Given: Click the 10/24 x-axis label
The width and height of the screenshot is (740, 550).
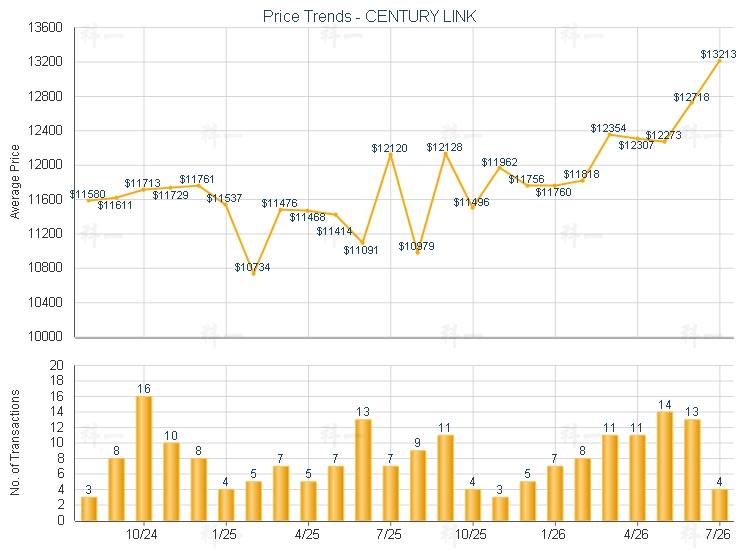Looking at the screenshot, I should coord(142,534).
